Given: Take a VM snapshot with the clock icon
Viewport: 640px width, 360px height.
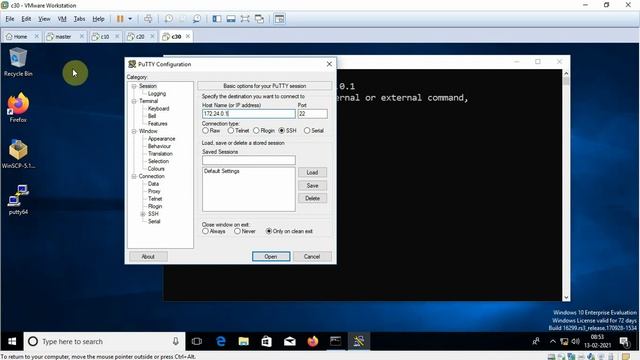Looking at the screenshot, I should [169, 19].
